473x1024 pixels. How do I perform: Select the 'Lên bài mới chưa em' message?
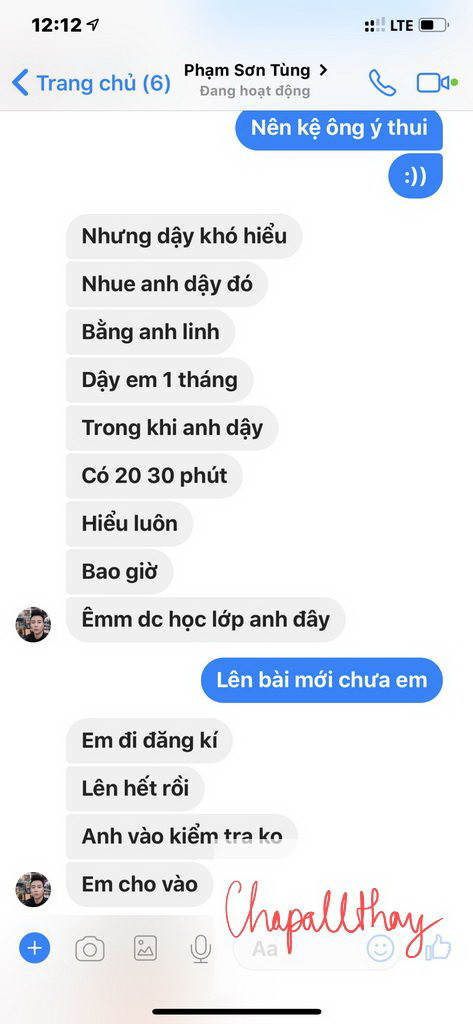tap(321, 680)
